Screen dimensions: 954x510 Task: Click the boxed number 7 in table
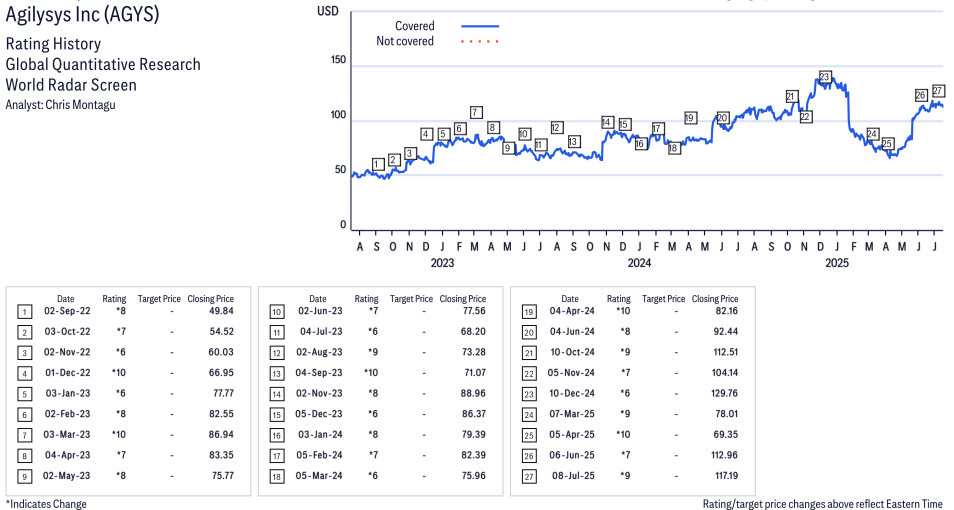click(24, 436)
